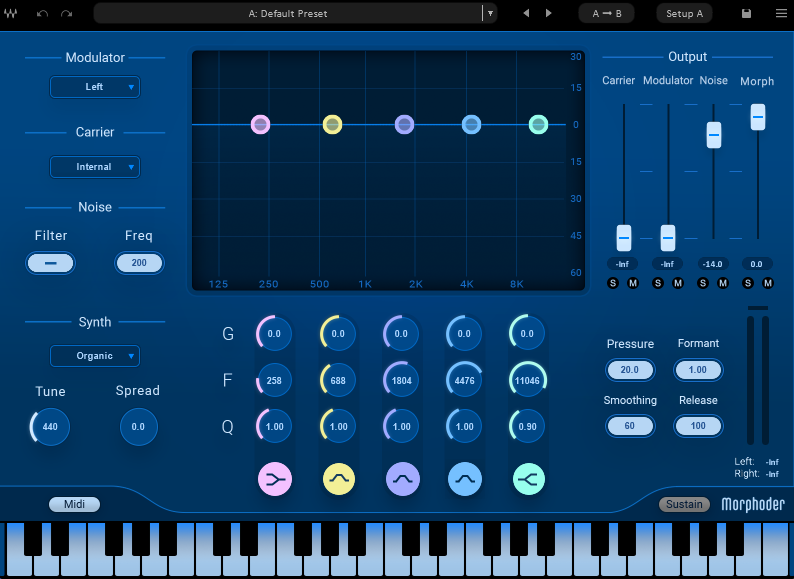Expand the Carrier Internal dropdown
The height and width of the screenshot is (579, 794).
point(95,167)
